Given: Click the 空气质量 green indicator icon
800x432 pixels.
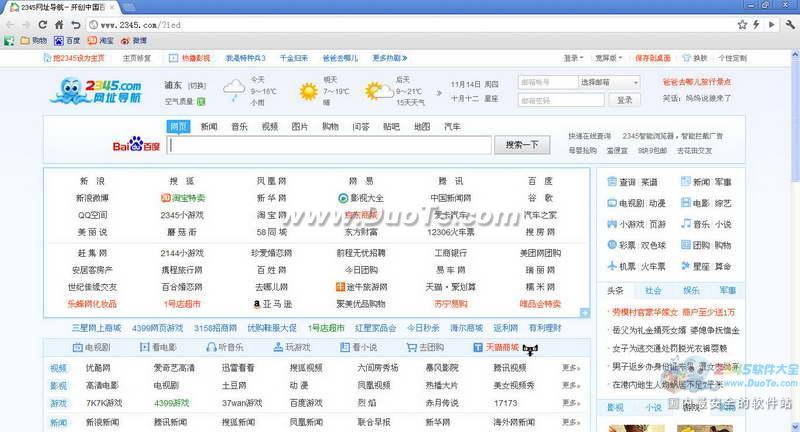Looking at the screenshot, I should (201, 101).
